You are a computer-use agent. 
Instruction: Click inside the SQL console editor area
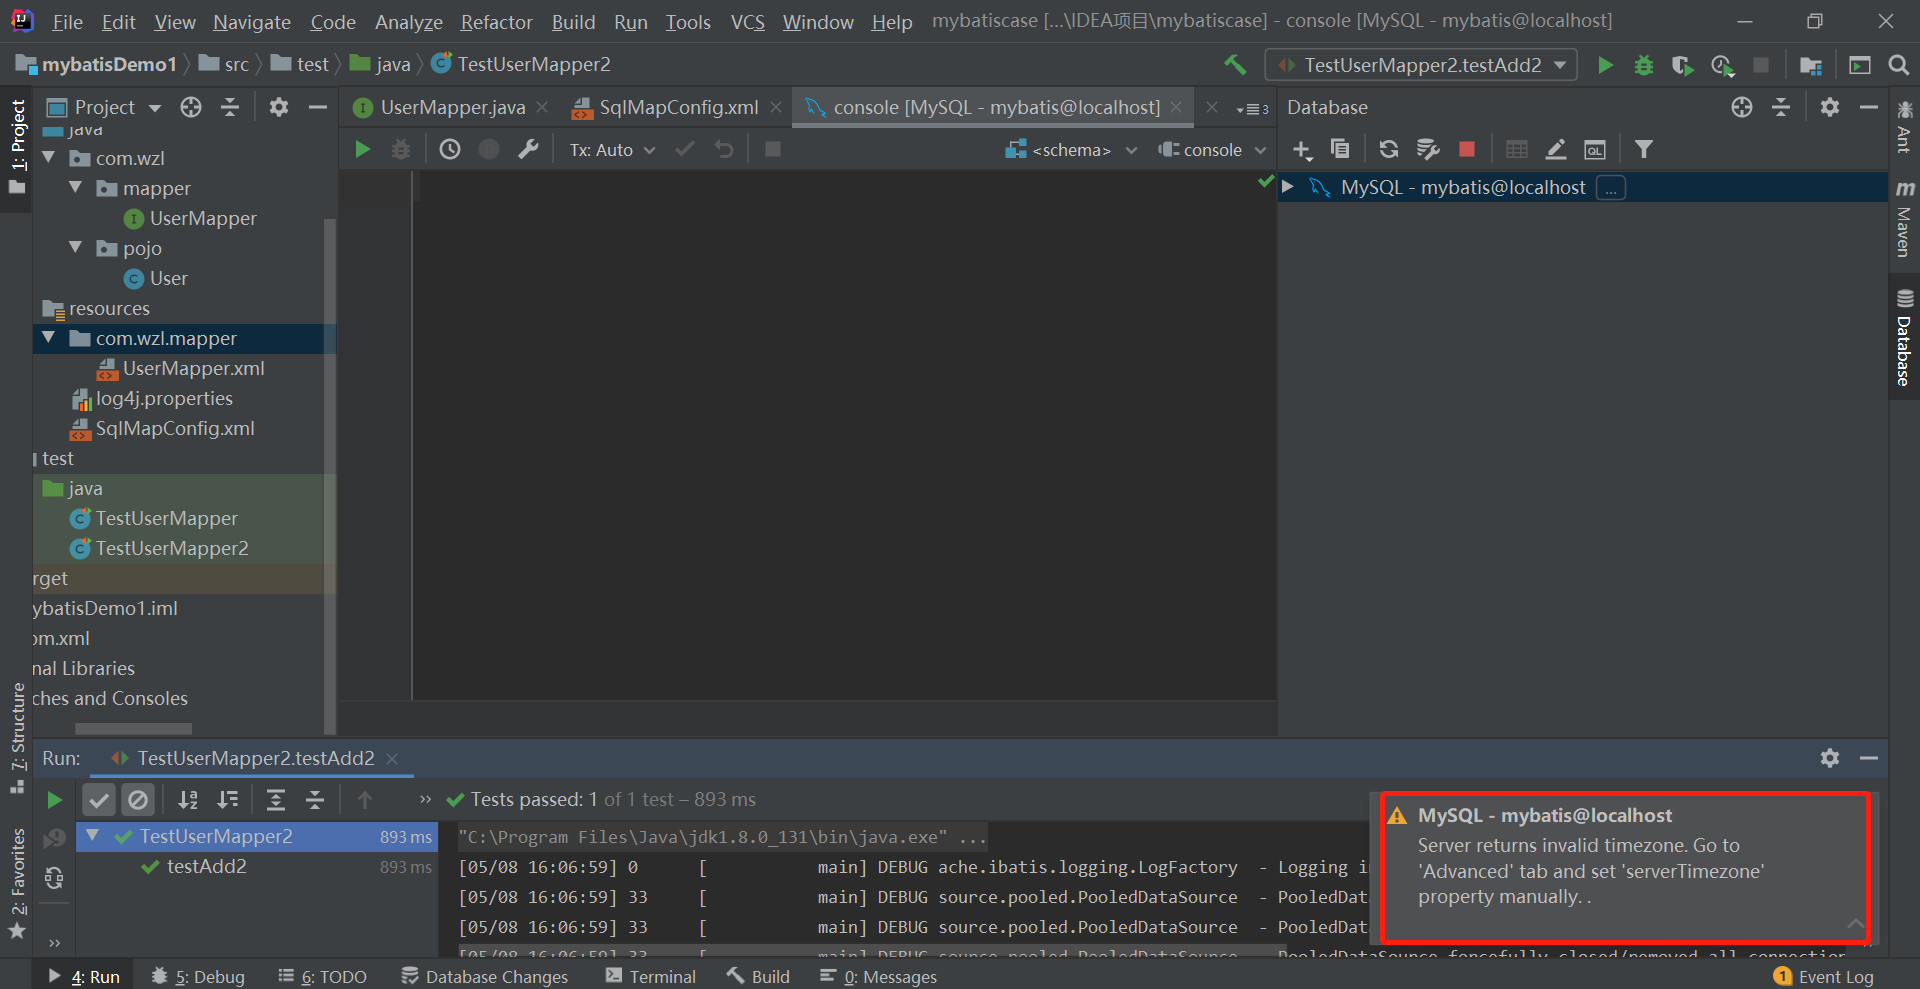843,435
